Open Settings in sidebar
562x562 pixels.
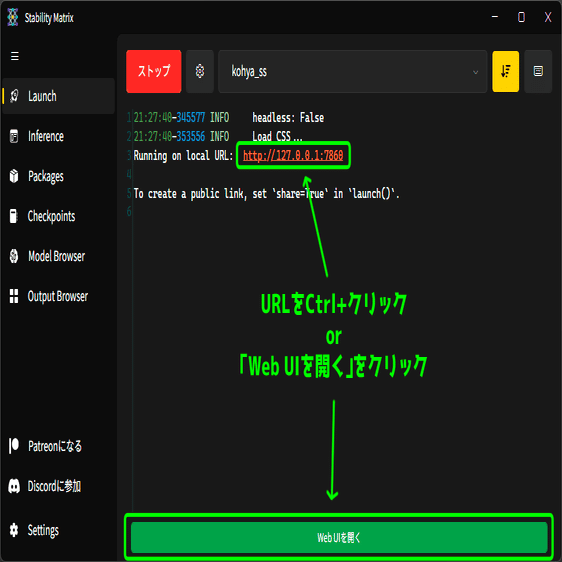pyautogui.click(x=58, y=530)
